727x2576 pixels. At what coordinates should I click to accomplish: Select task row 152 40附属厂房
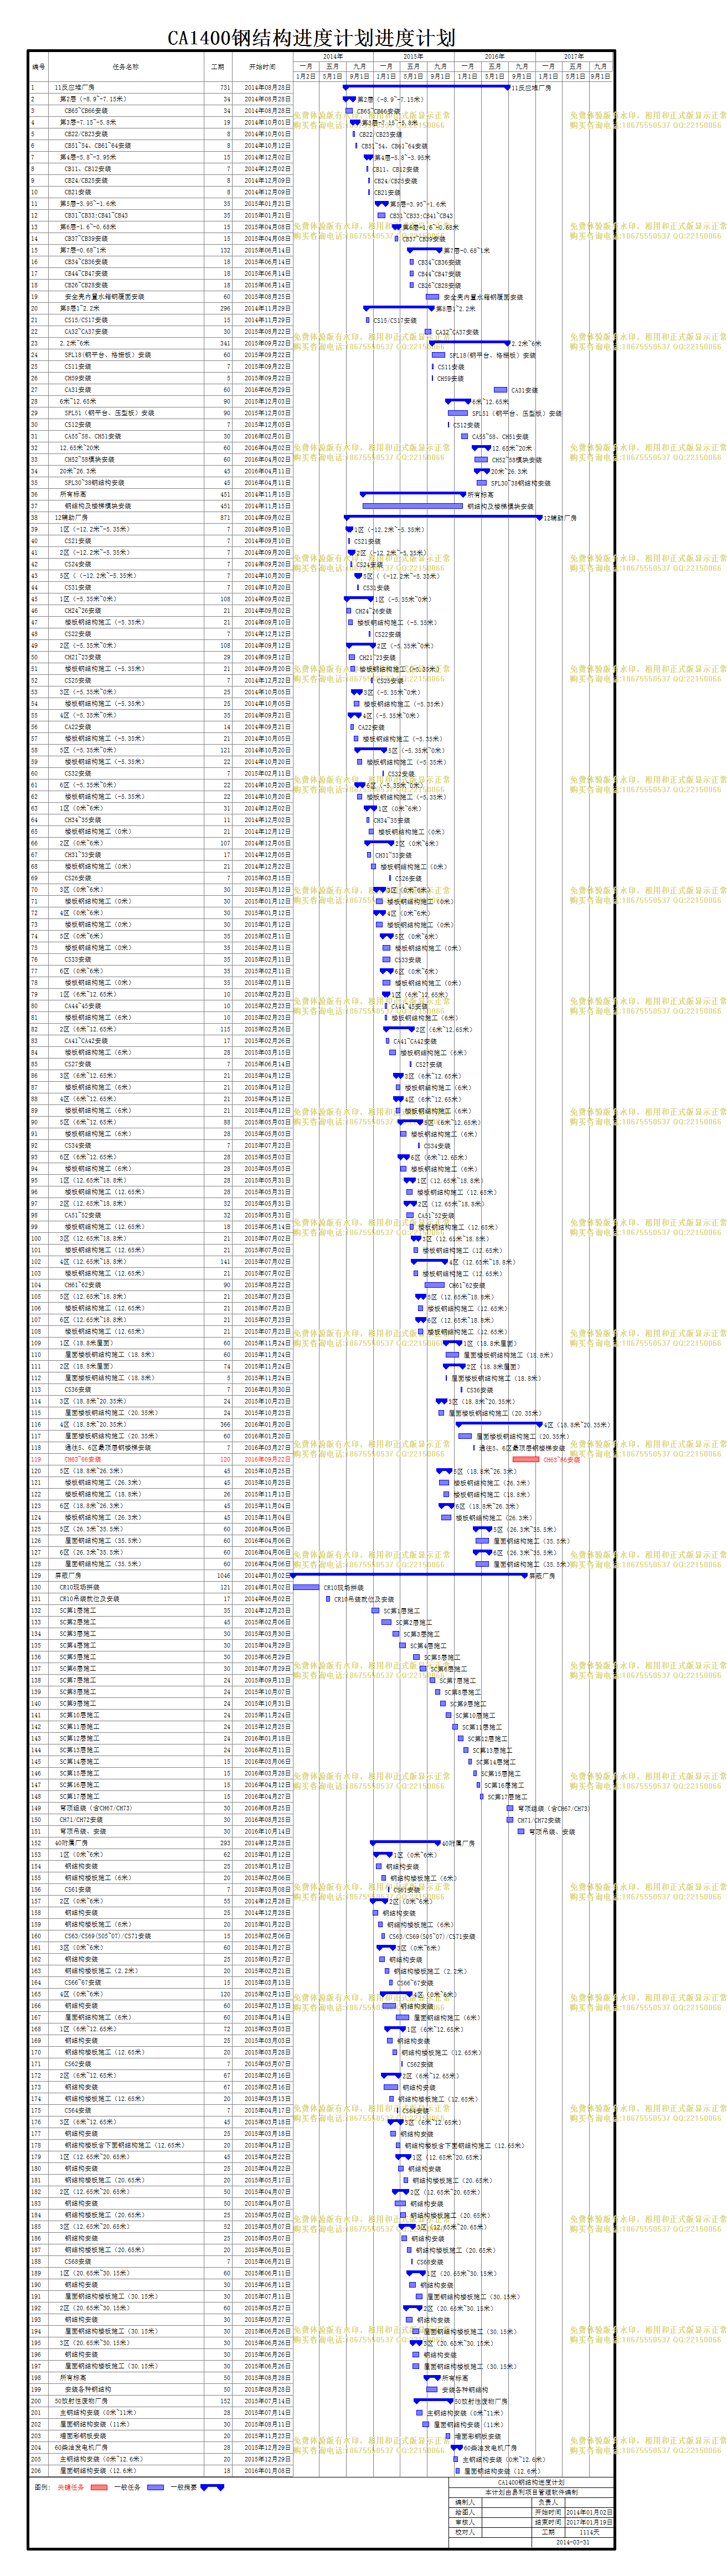pos(160,1843)
